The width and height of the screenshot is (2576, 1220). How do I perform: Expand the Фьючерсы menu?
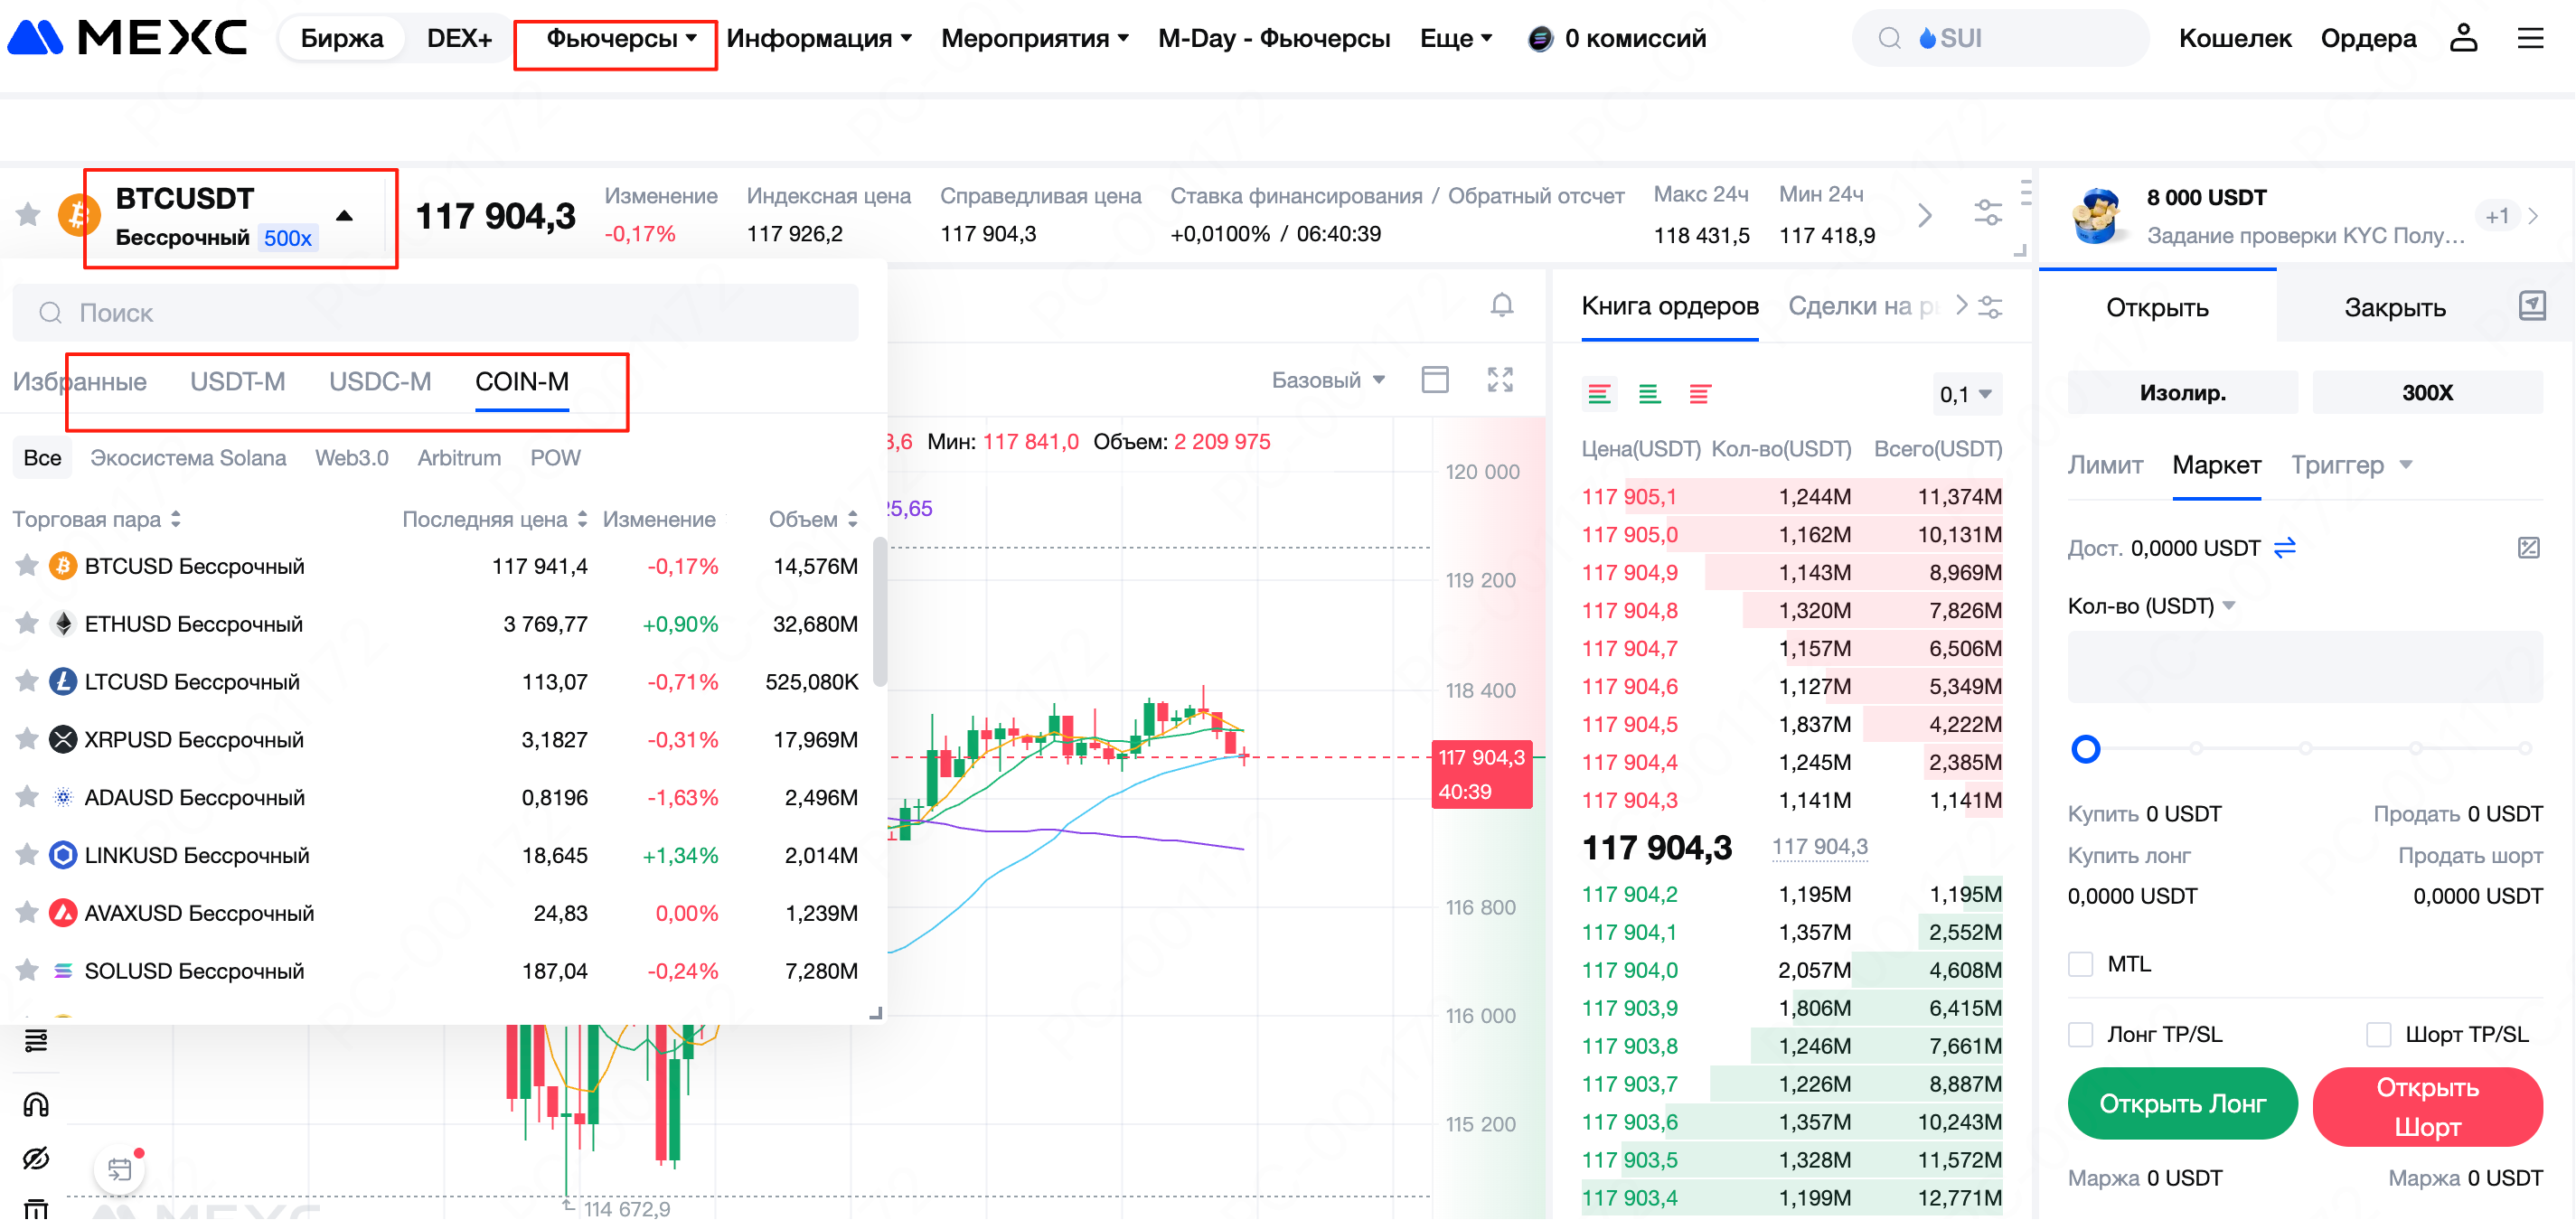(x=620, y=38)
